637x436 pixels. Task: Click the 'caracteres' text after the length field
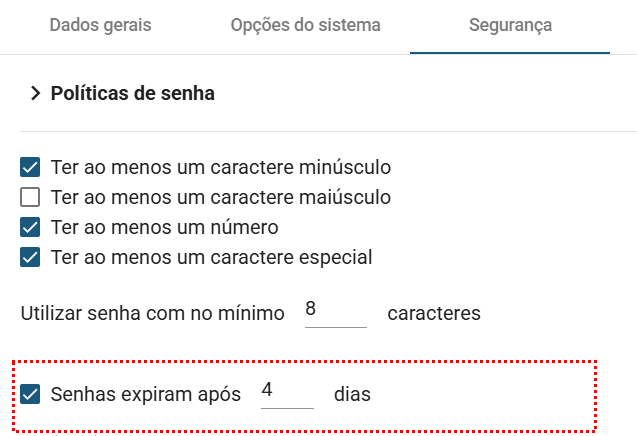click(434, 313)
